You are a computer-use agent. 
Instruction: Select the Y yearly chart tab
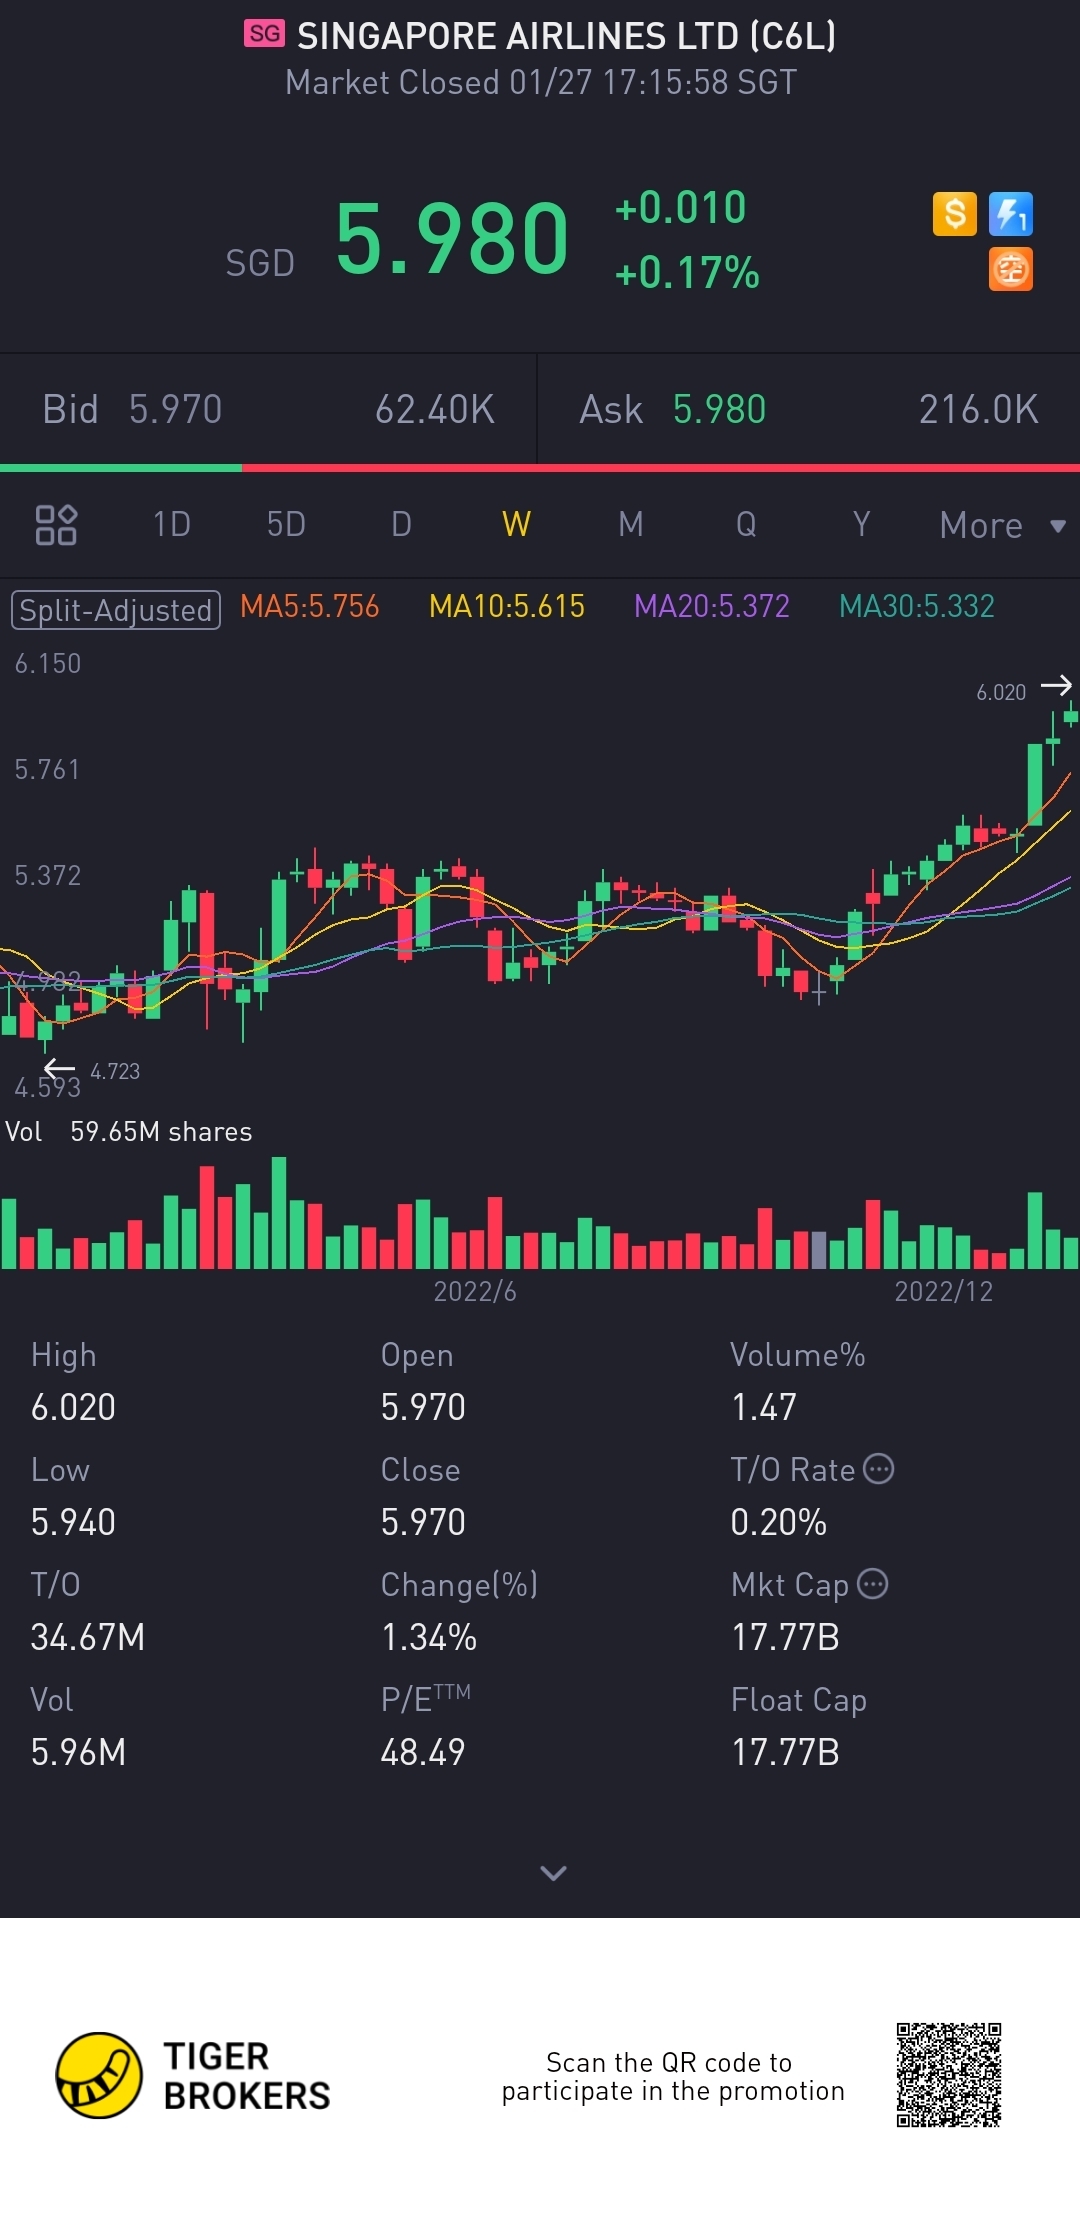pyautogui.click(x=861, y=524)
